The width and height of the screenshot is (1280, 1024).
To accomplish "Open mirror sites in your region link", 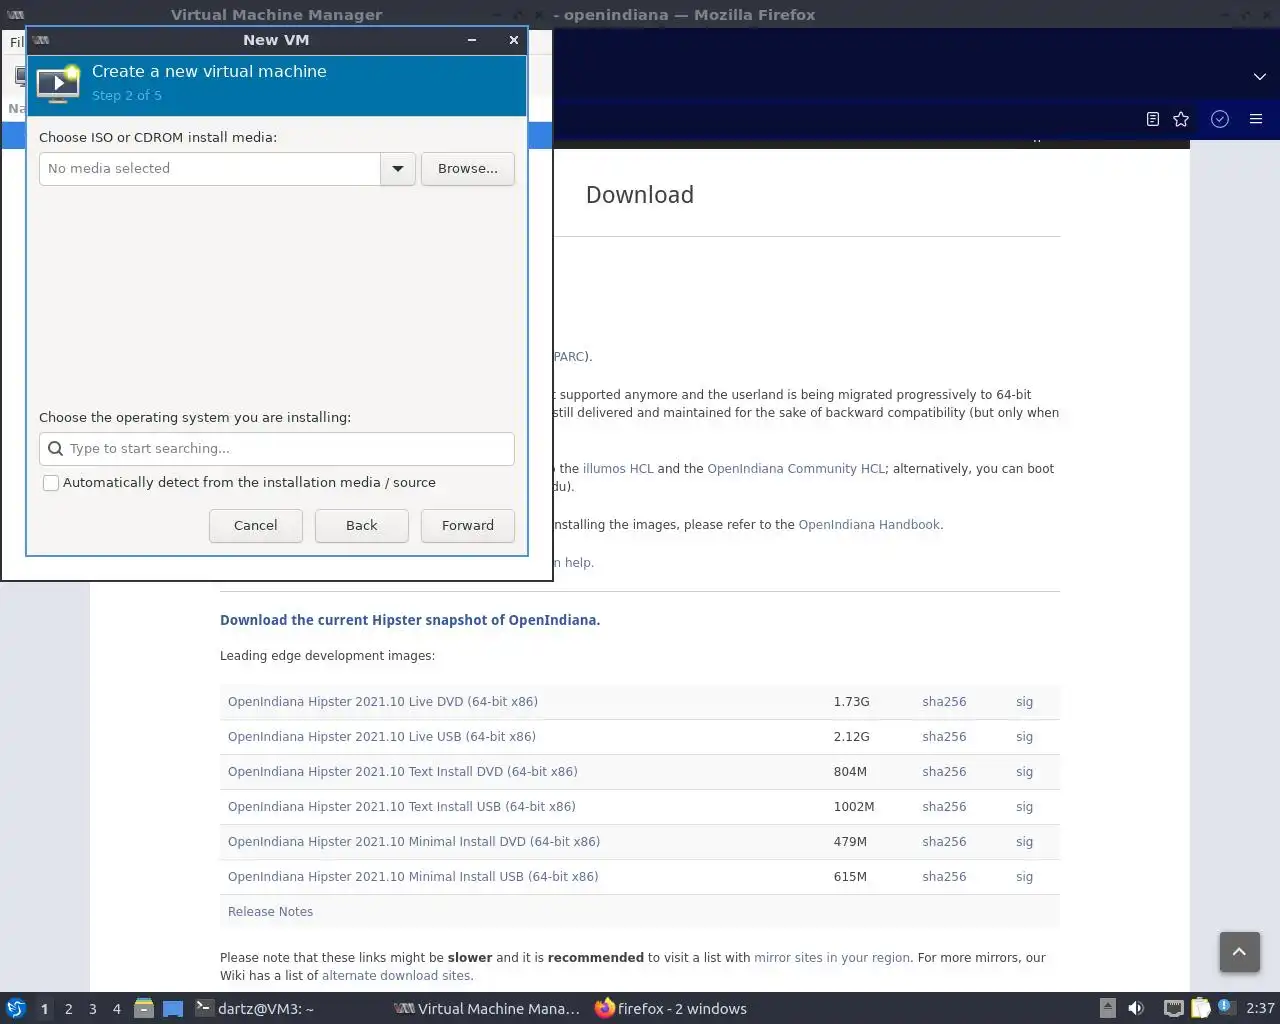I will point(832,958).
